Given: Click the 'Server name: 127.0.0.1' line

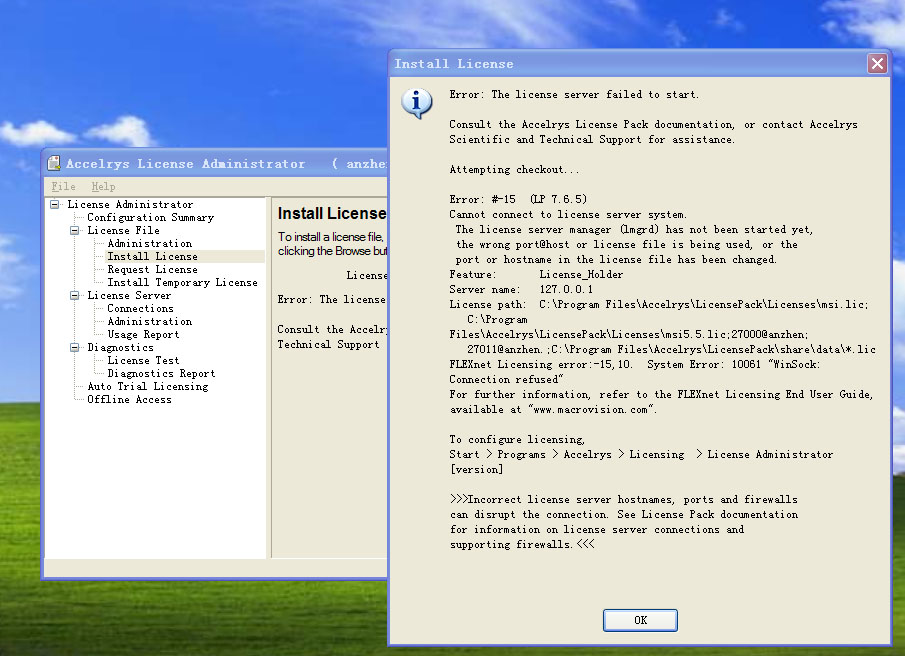Looking at the screenshot, I should [521, 290].
